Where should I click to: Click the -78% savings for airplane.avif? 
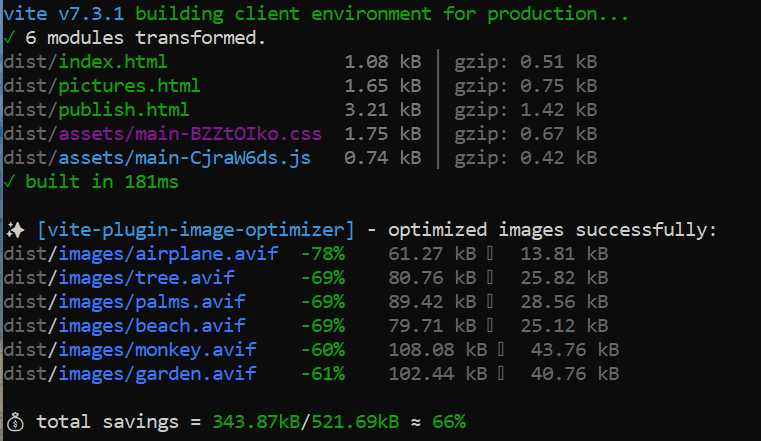coord(323,254)
